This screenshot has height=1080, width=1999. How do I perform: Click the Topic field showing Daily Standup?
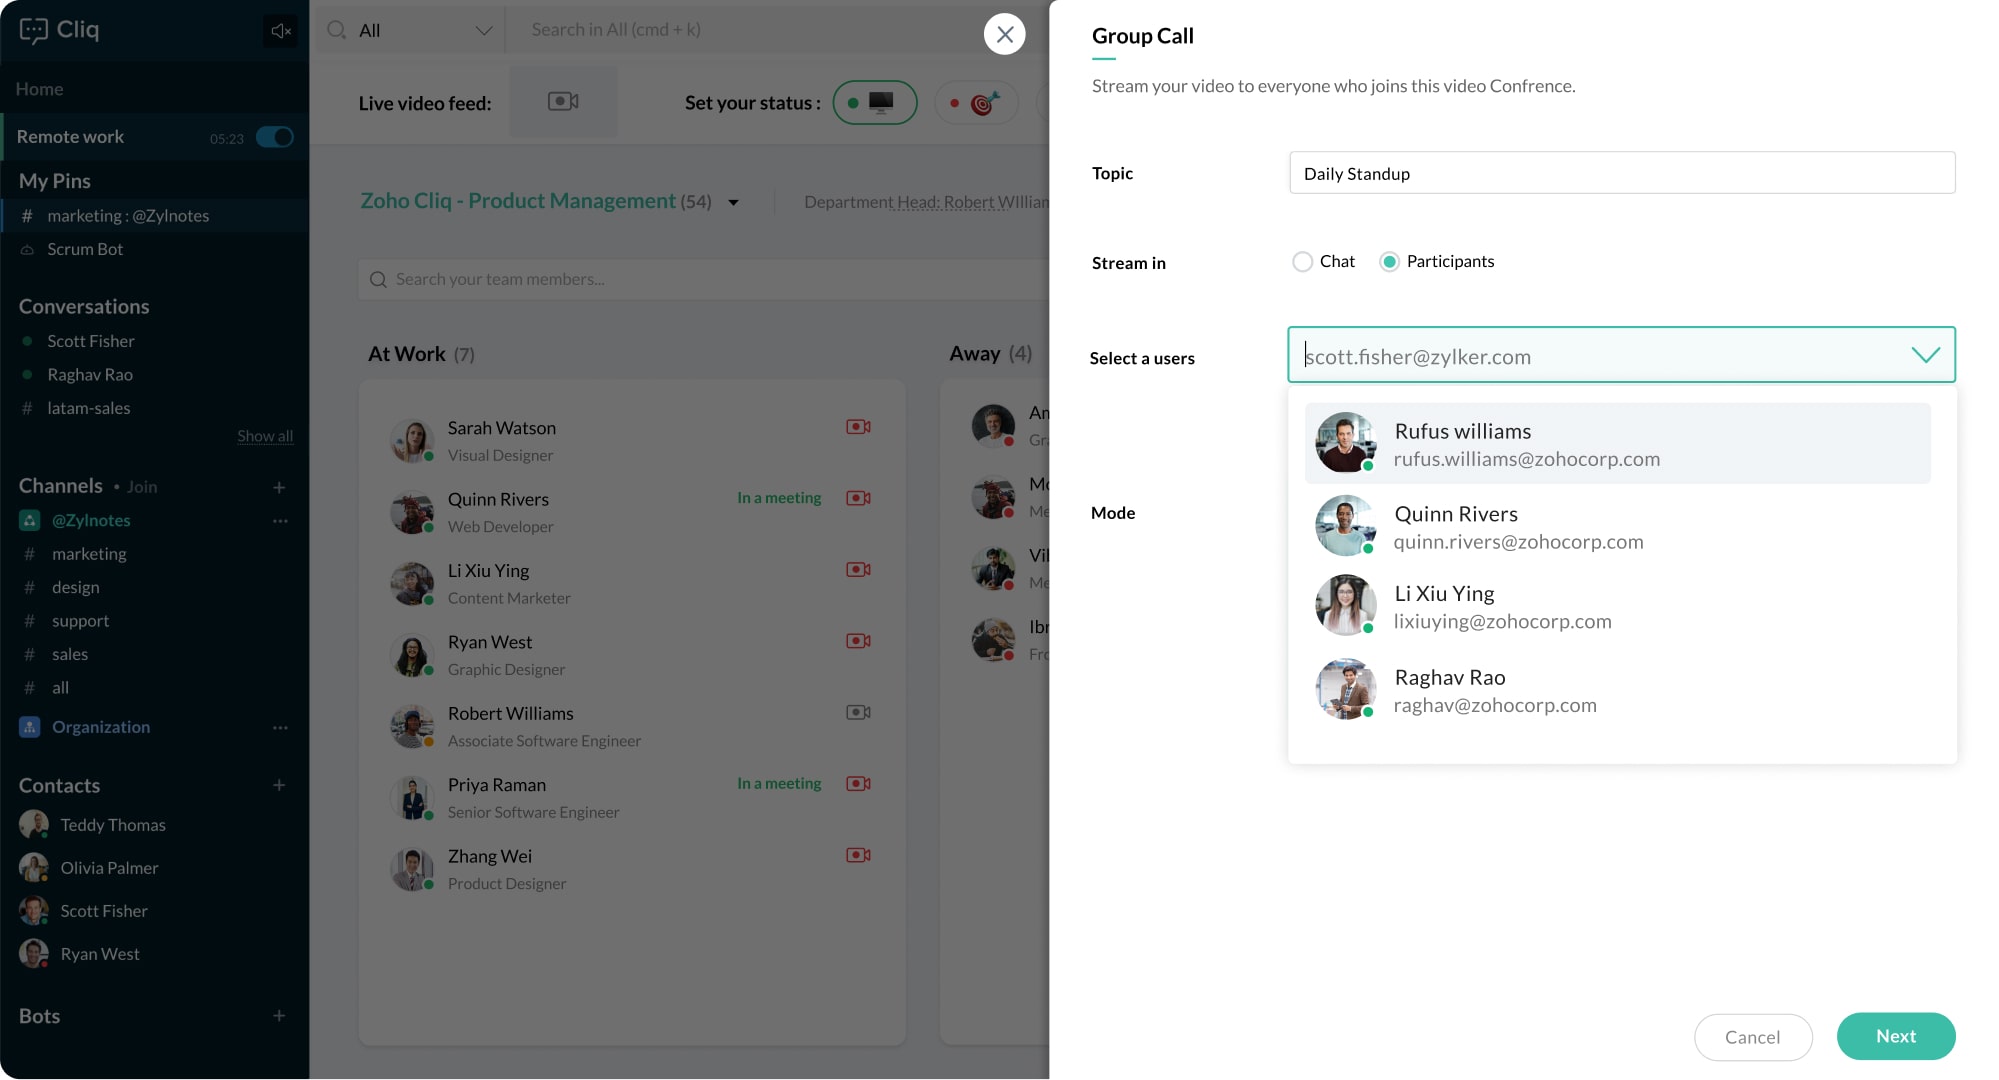[1621, 173]
